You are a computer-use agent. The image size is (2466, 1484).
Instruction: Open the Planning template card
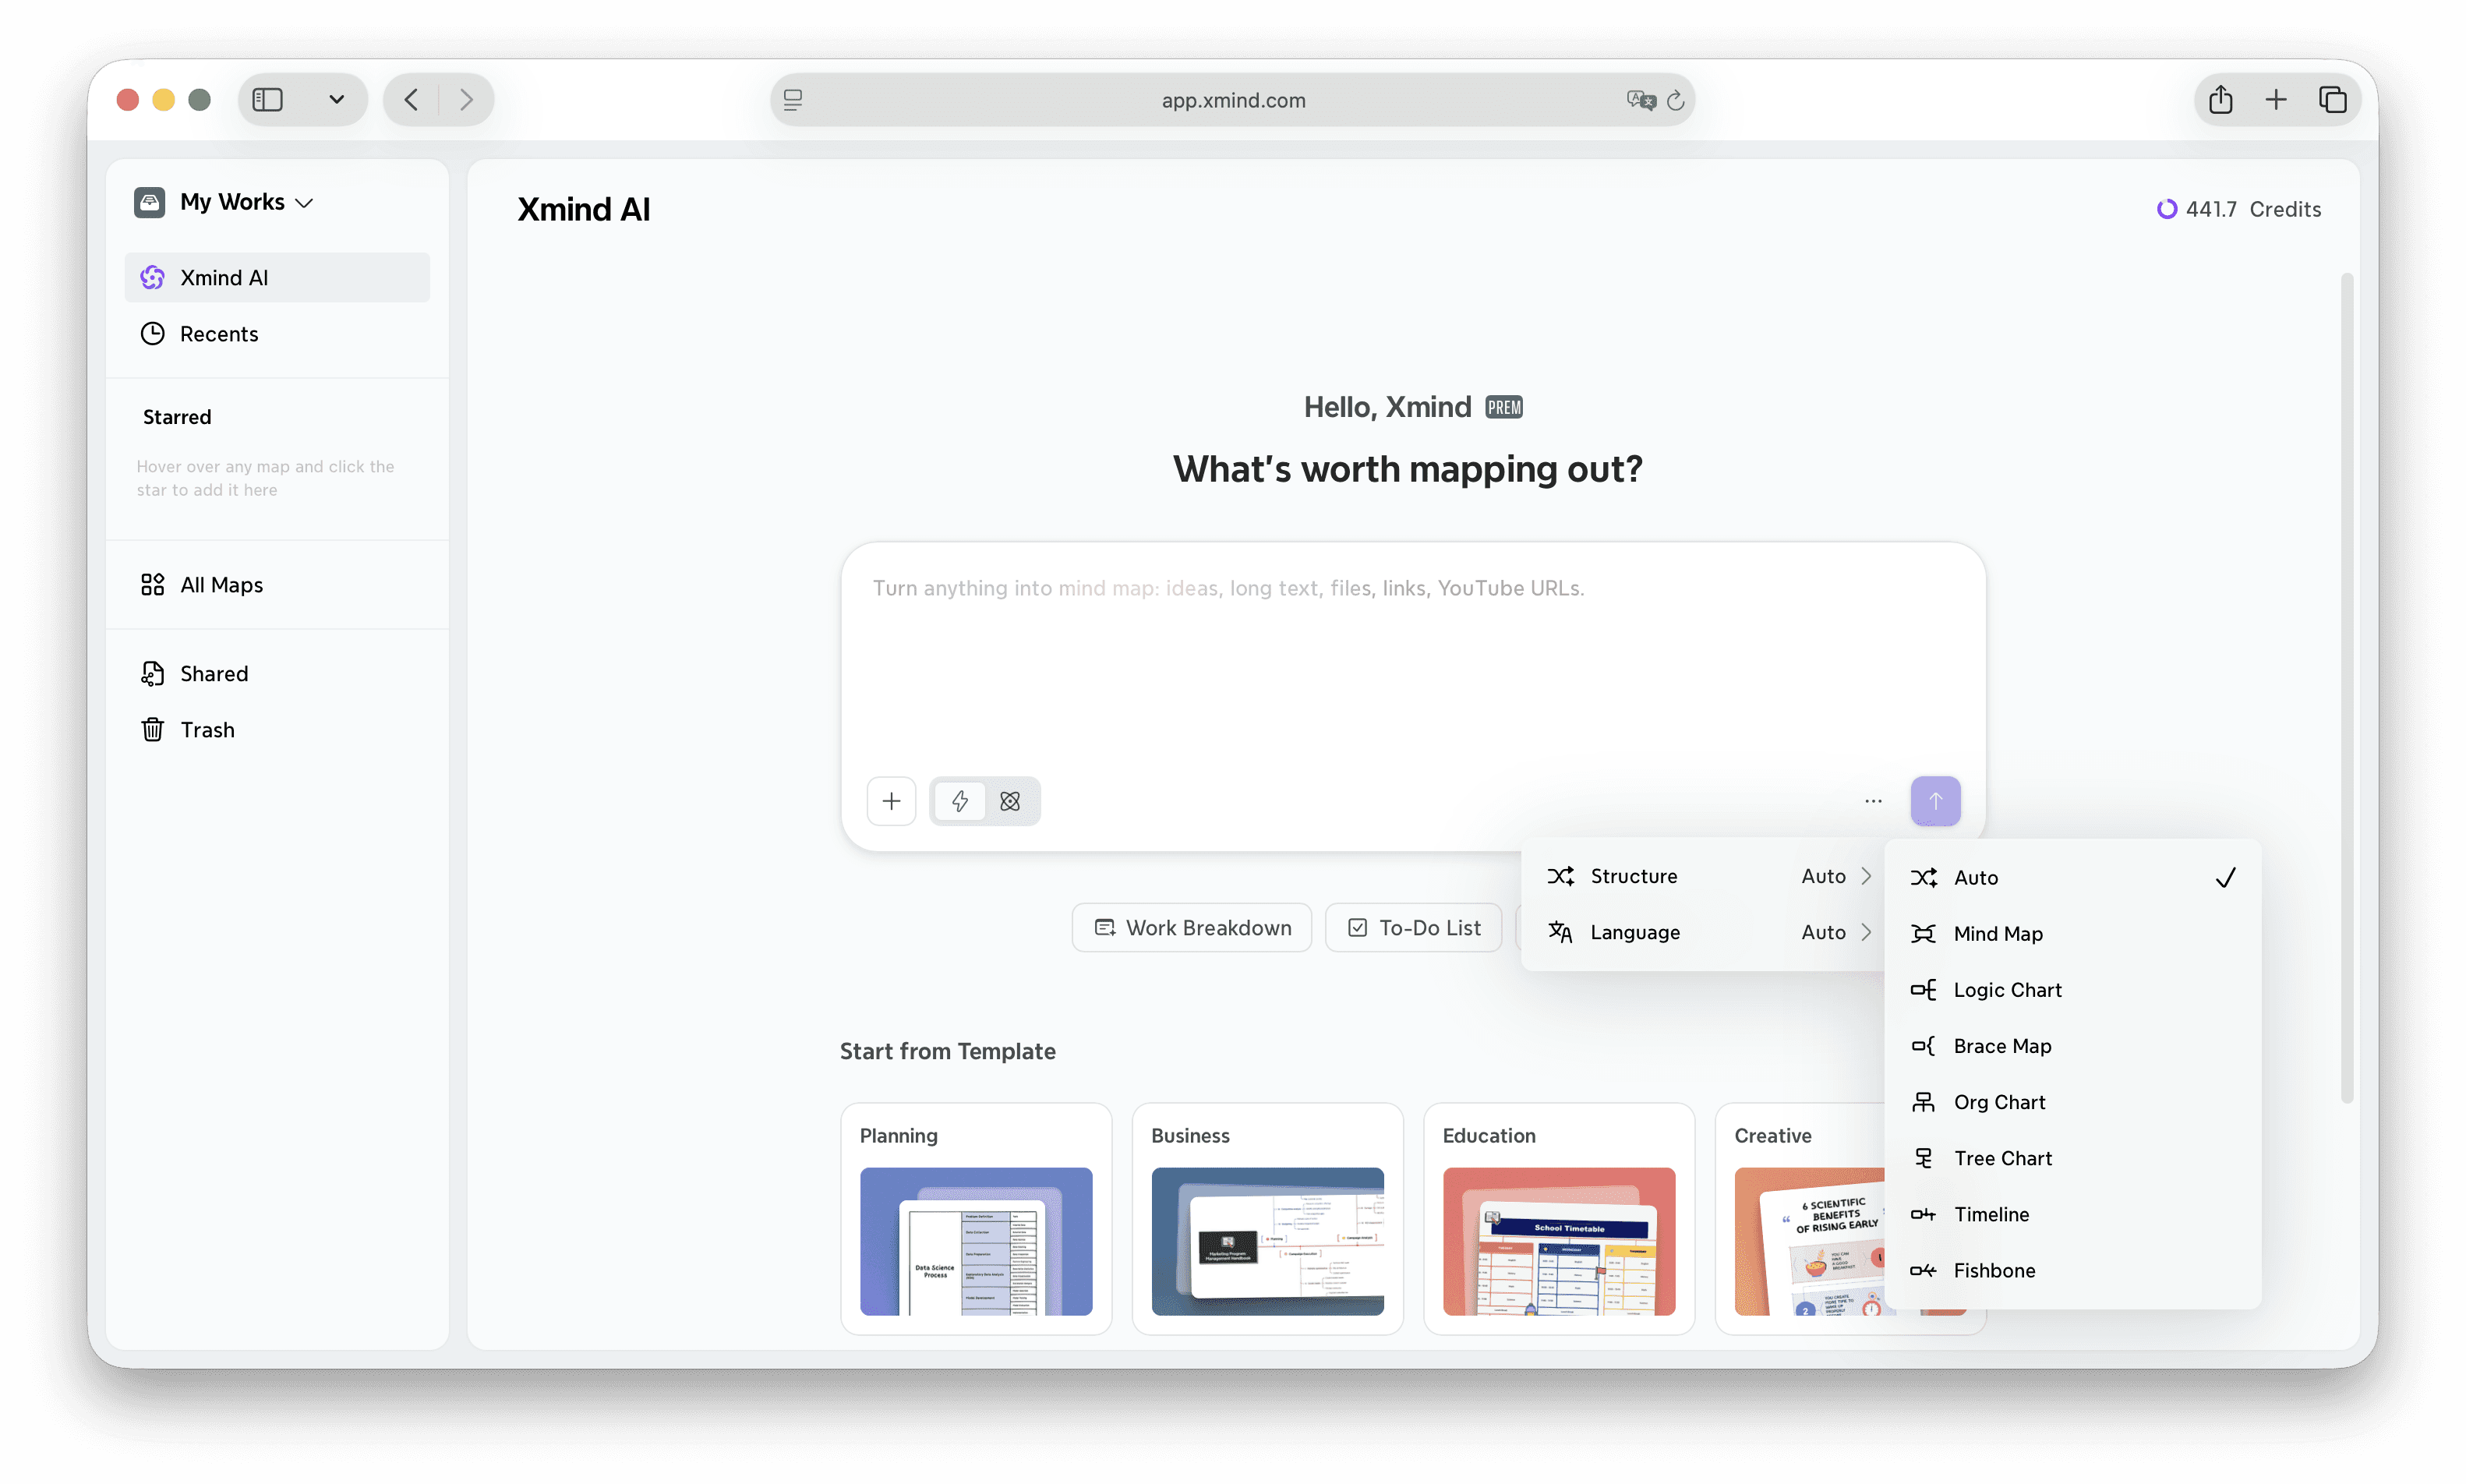tap(976, 1219)
